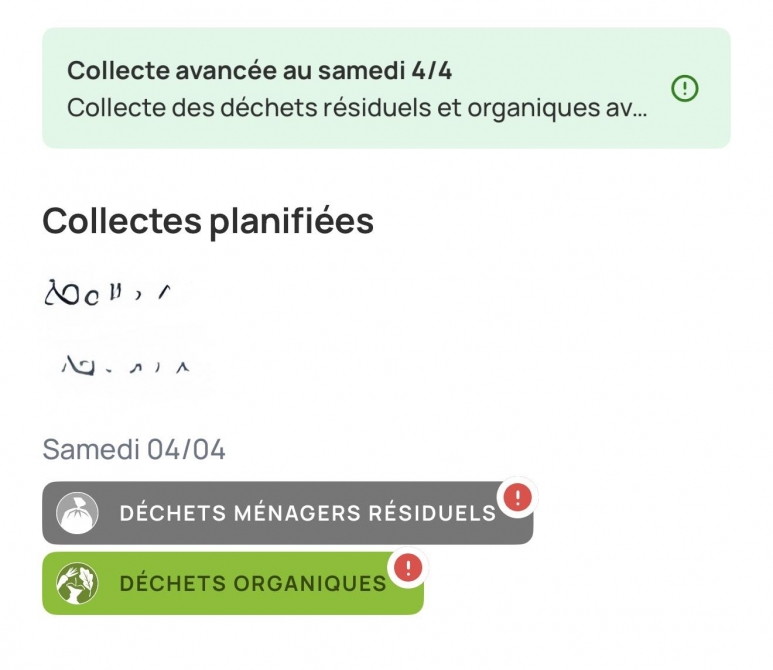773x670 pixels.
Task: Click the green info icon in the banner
Action: tap(685, 89)
